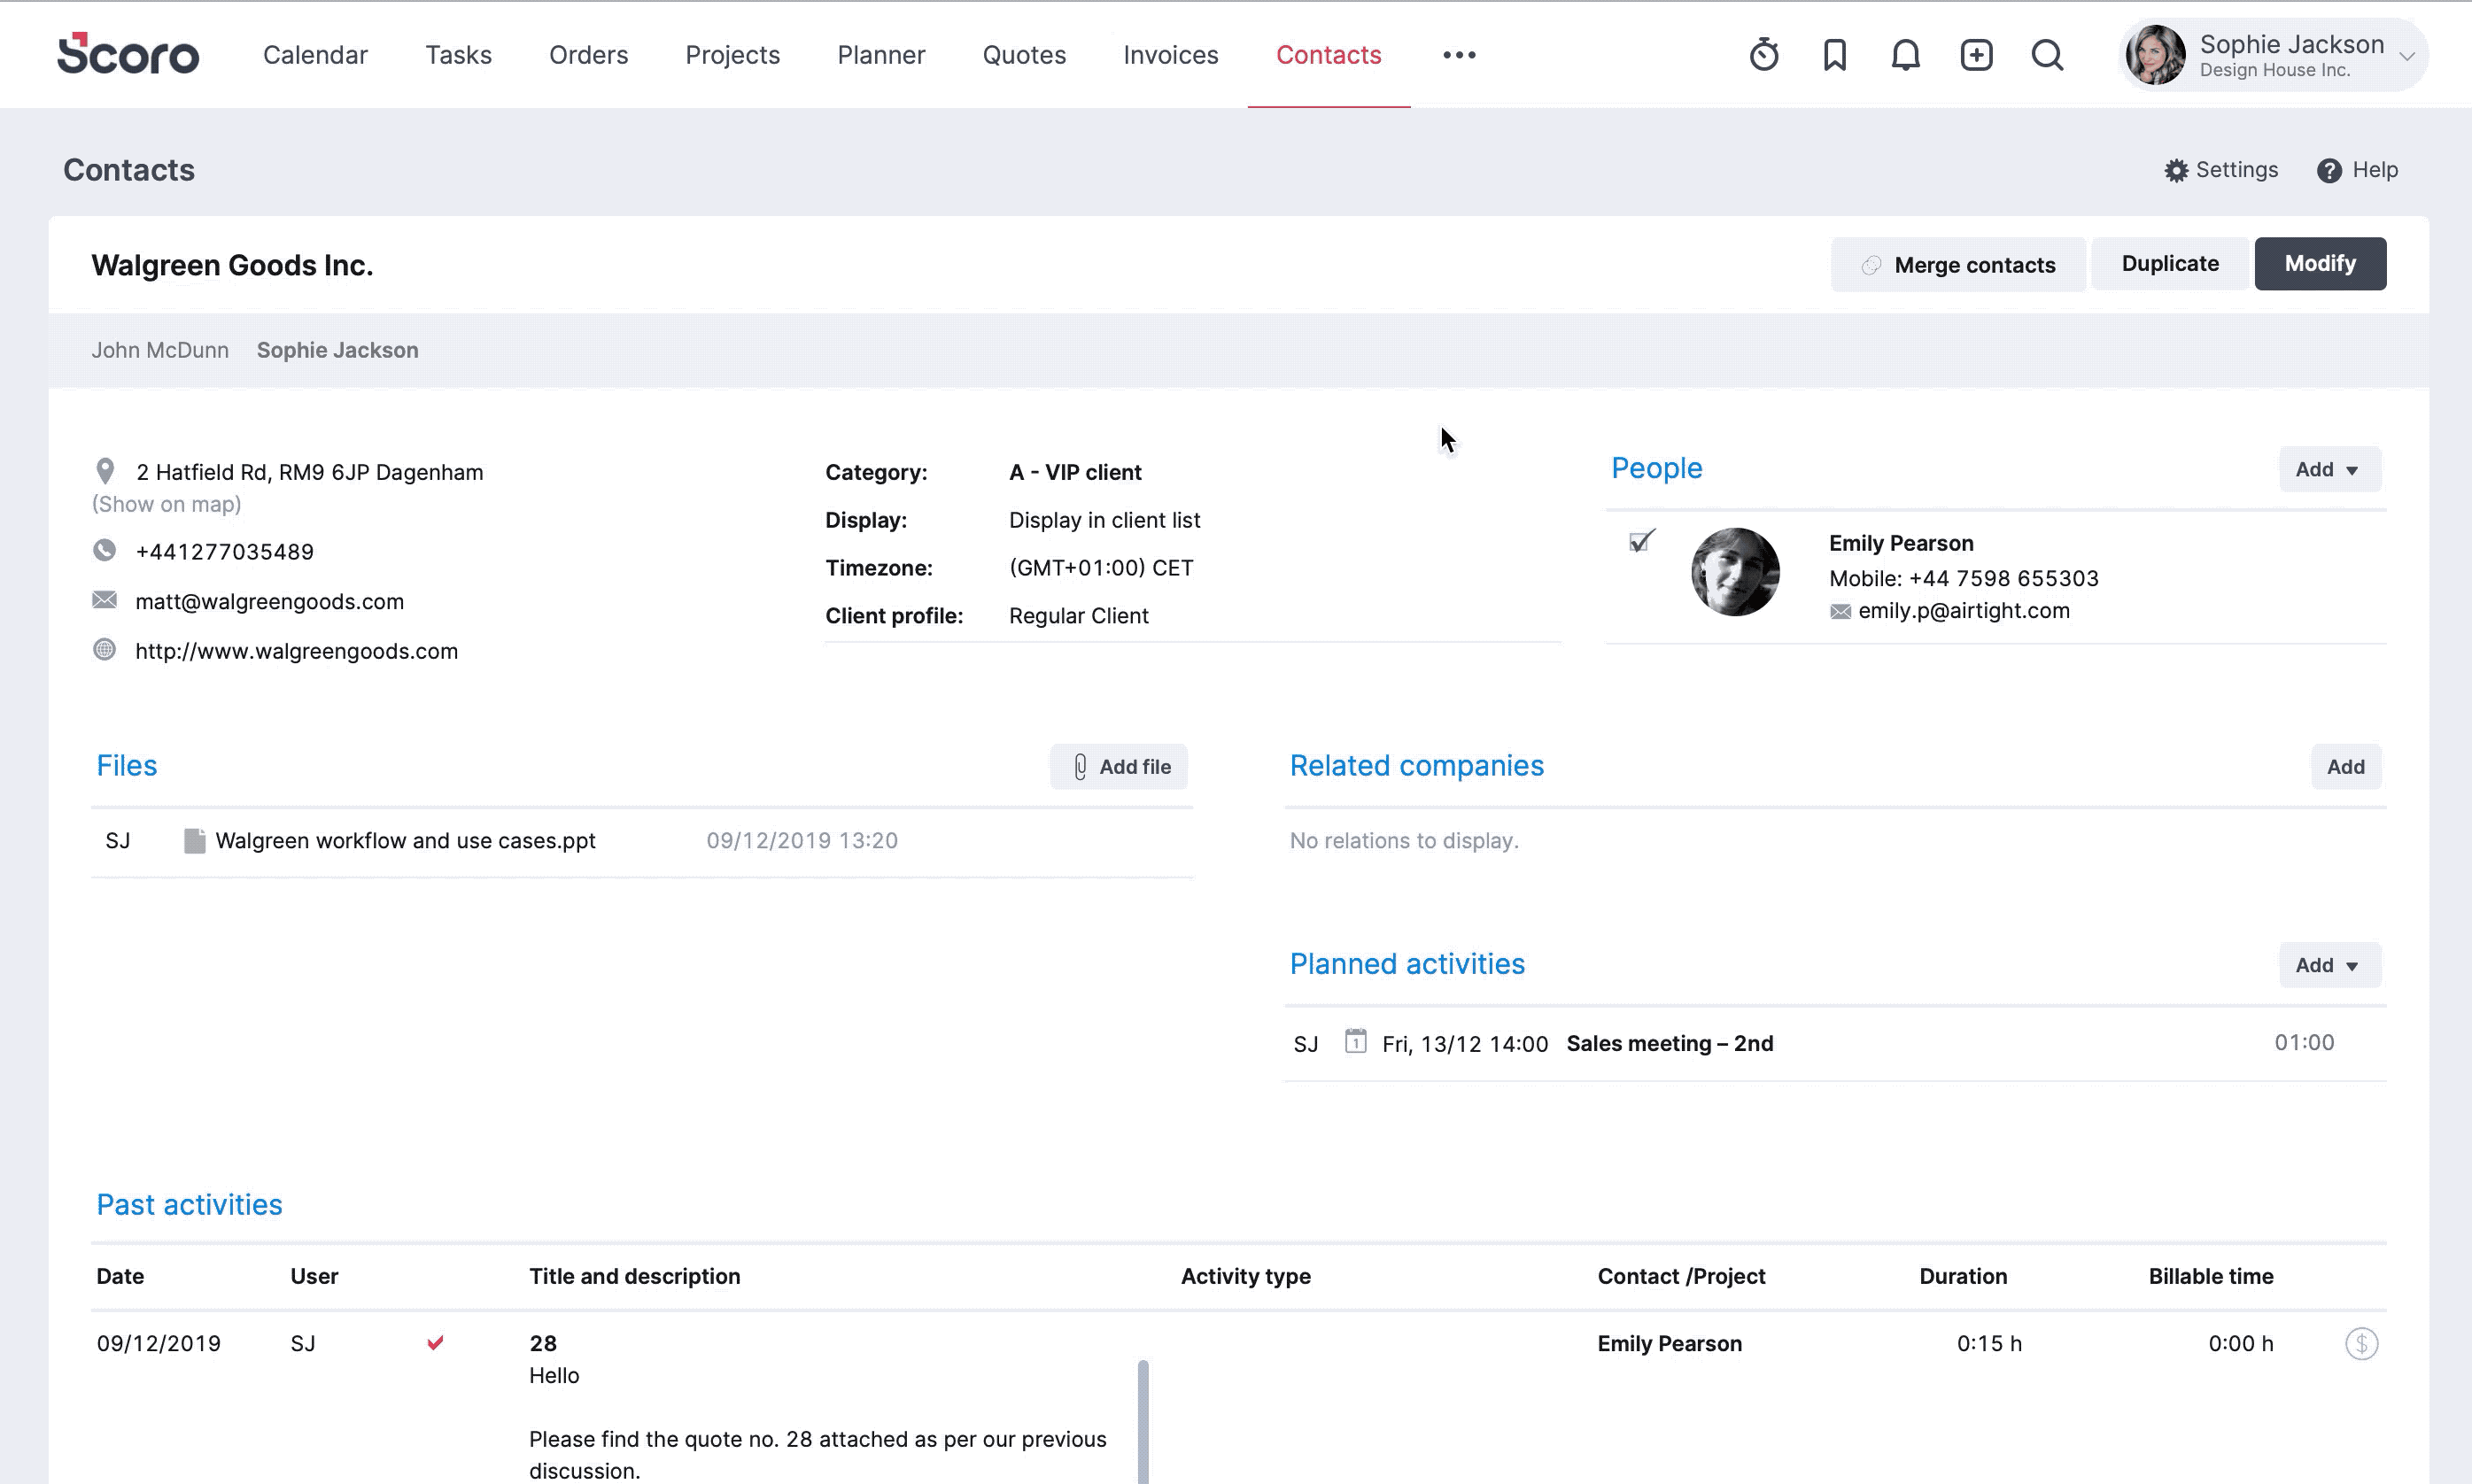Click activity title 28 in past activities
This screenshot has height=1484, width=2472.
[x=543, y=1343]
